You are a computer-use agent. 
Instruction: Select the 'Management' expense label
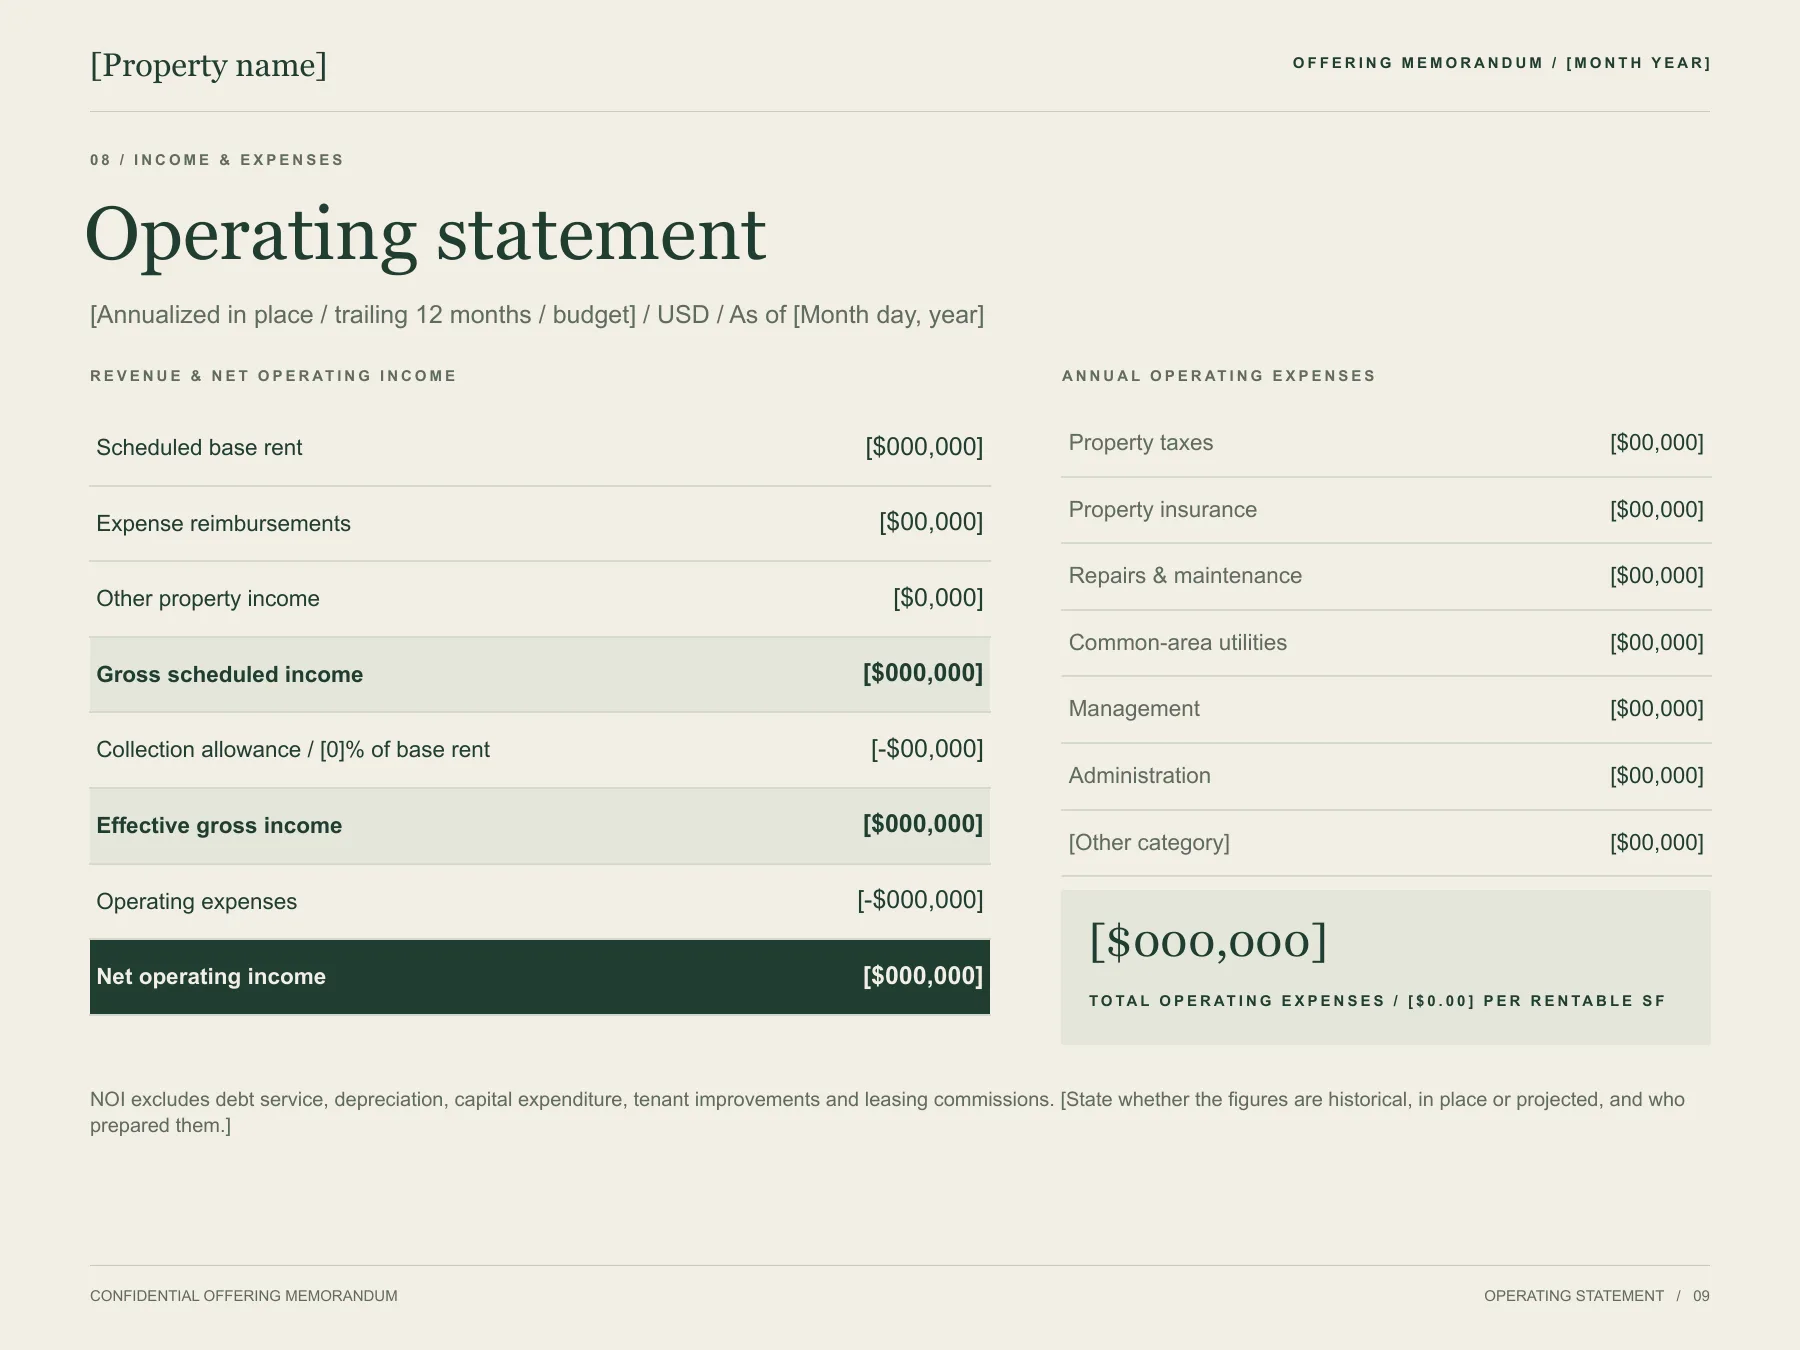[x=1134, y=709]
